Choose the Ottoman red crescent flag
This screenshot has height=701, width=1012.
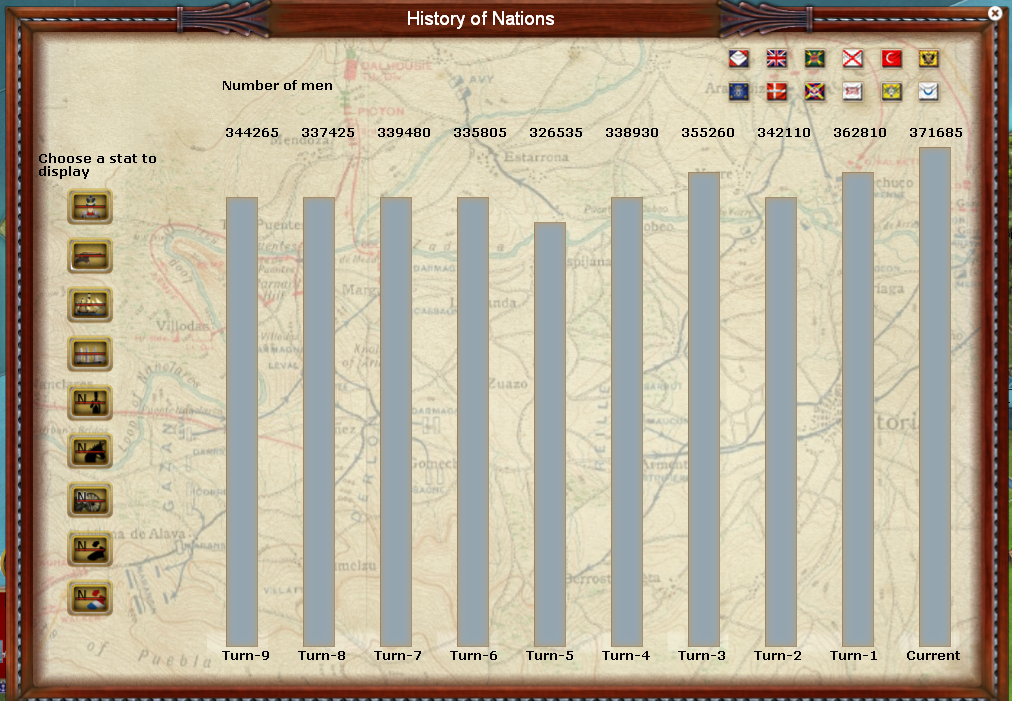[891, 59]
